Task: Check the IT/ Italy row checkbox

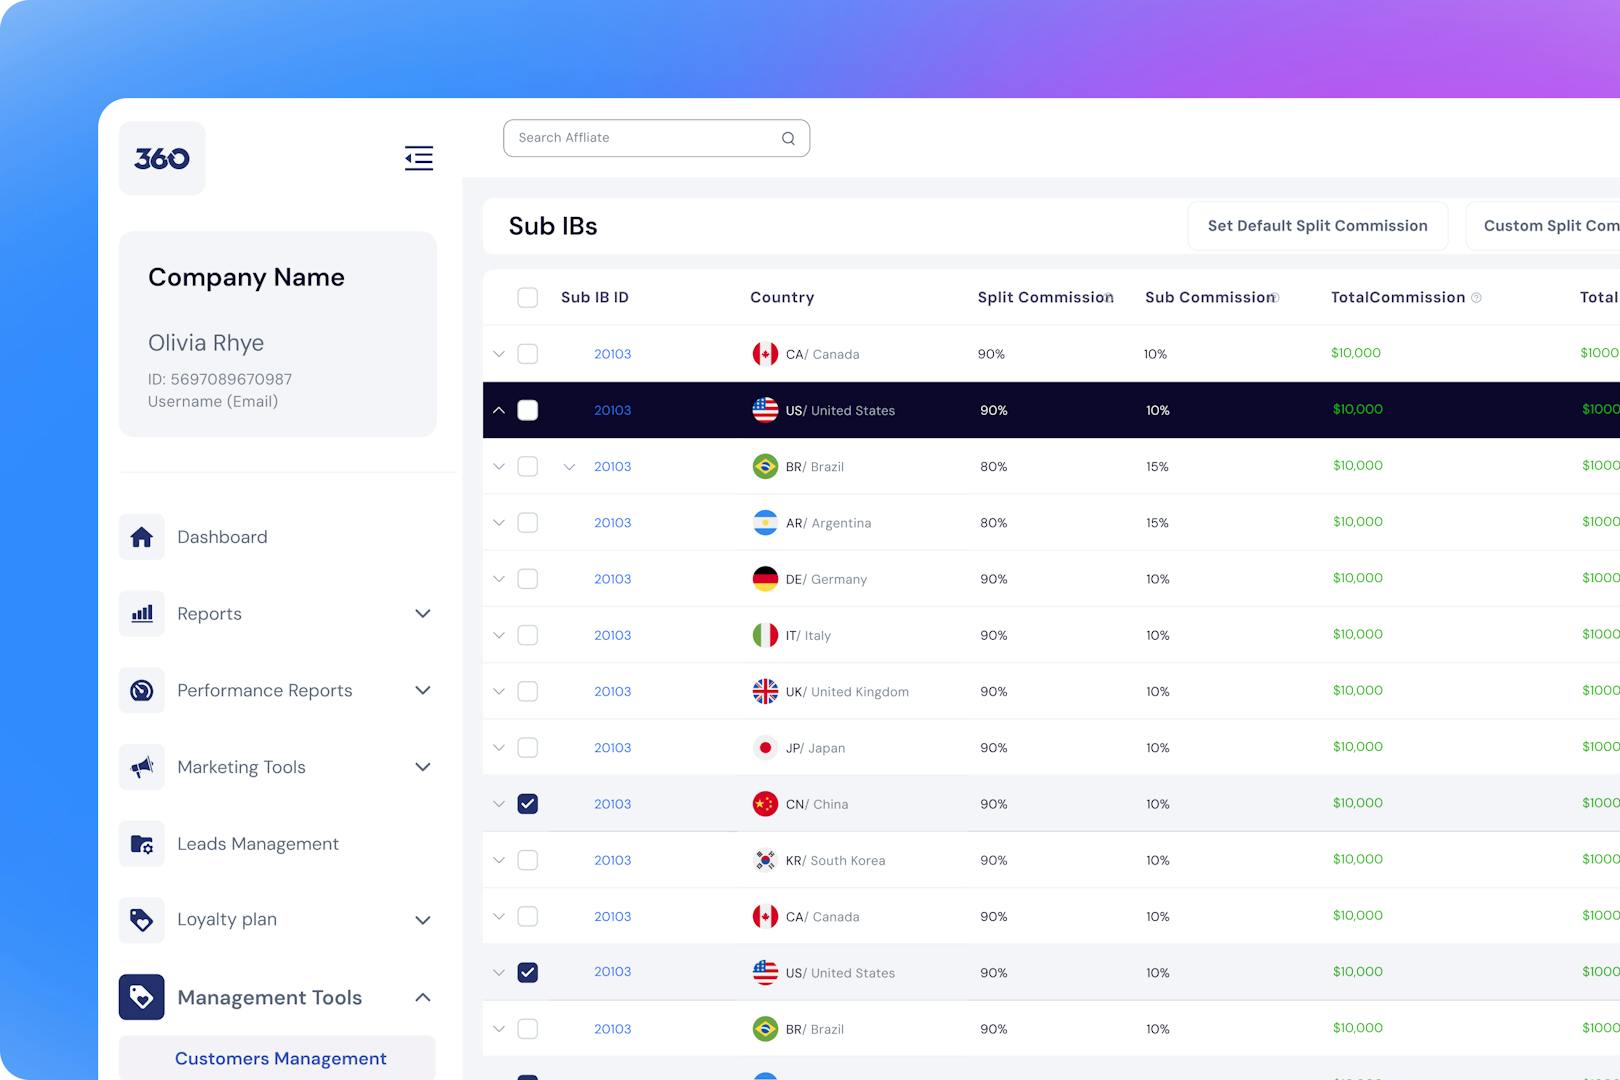Action: click(x=528, y=635)
